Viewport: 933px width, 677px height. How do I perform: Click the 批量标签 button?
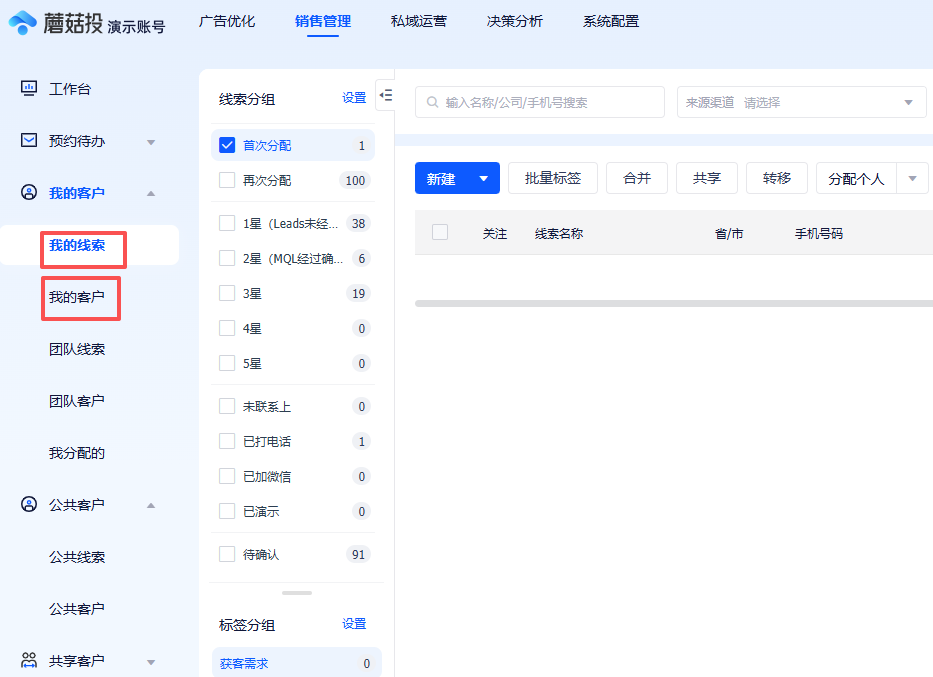(553, 176)
